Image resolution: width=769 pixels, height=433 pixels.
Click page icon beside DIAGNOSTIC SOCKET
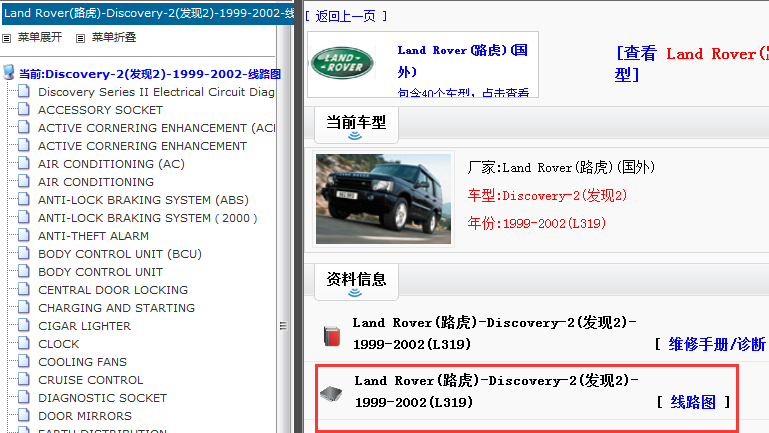coord(24,397)
